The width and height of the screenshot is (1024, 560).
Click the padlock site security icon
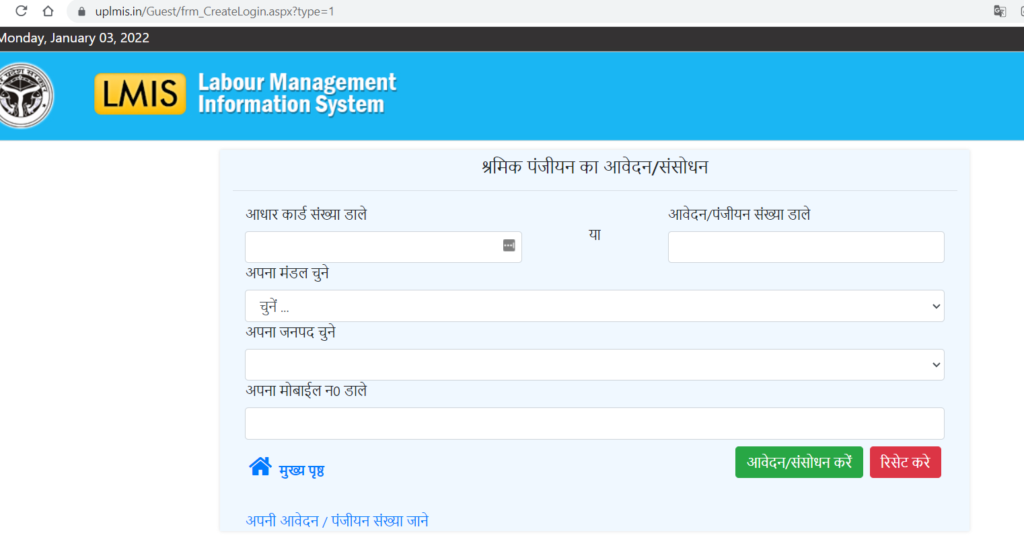pos(82,11)
